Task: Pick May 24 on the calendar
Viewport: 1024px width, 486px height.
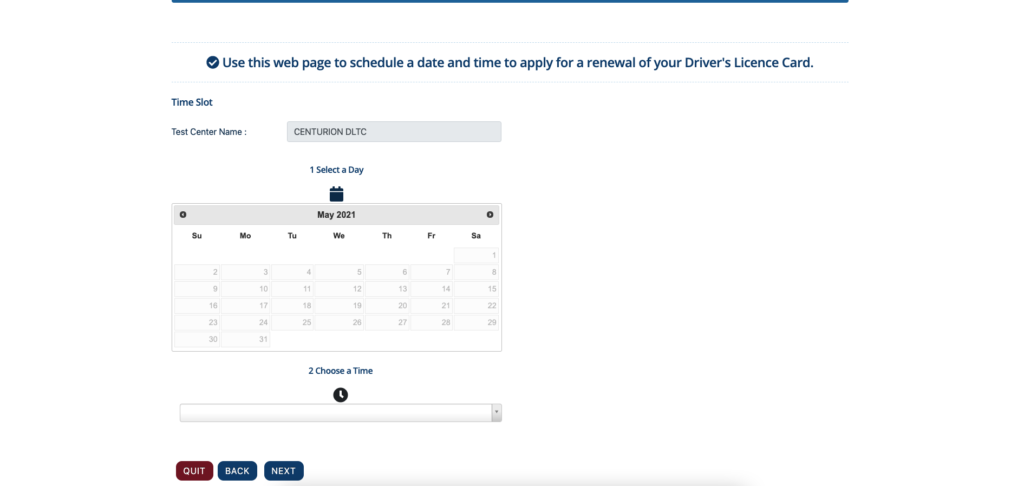Action: (x=246, y=323)
